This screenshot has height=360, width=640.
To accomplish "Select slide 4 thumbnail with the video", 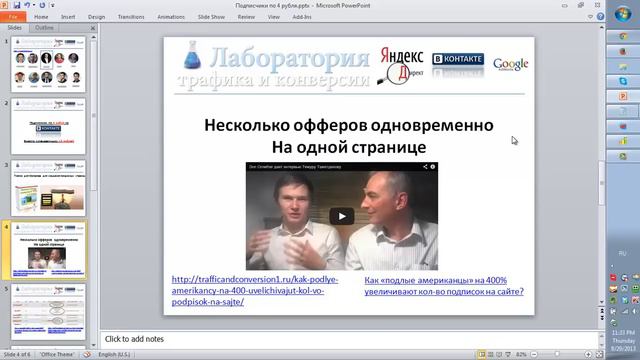I will tap(48, 250).
